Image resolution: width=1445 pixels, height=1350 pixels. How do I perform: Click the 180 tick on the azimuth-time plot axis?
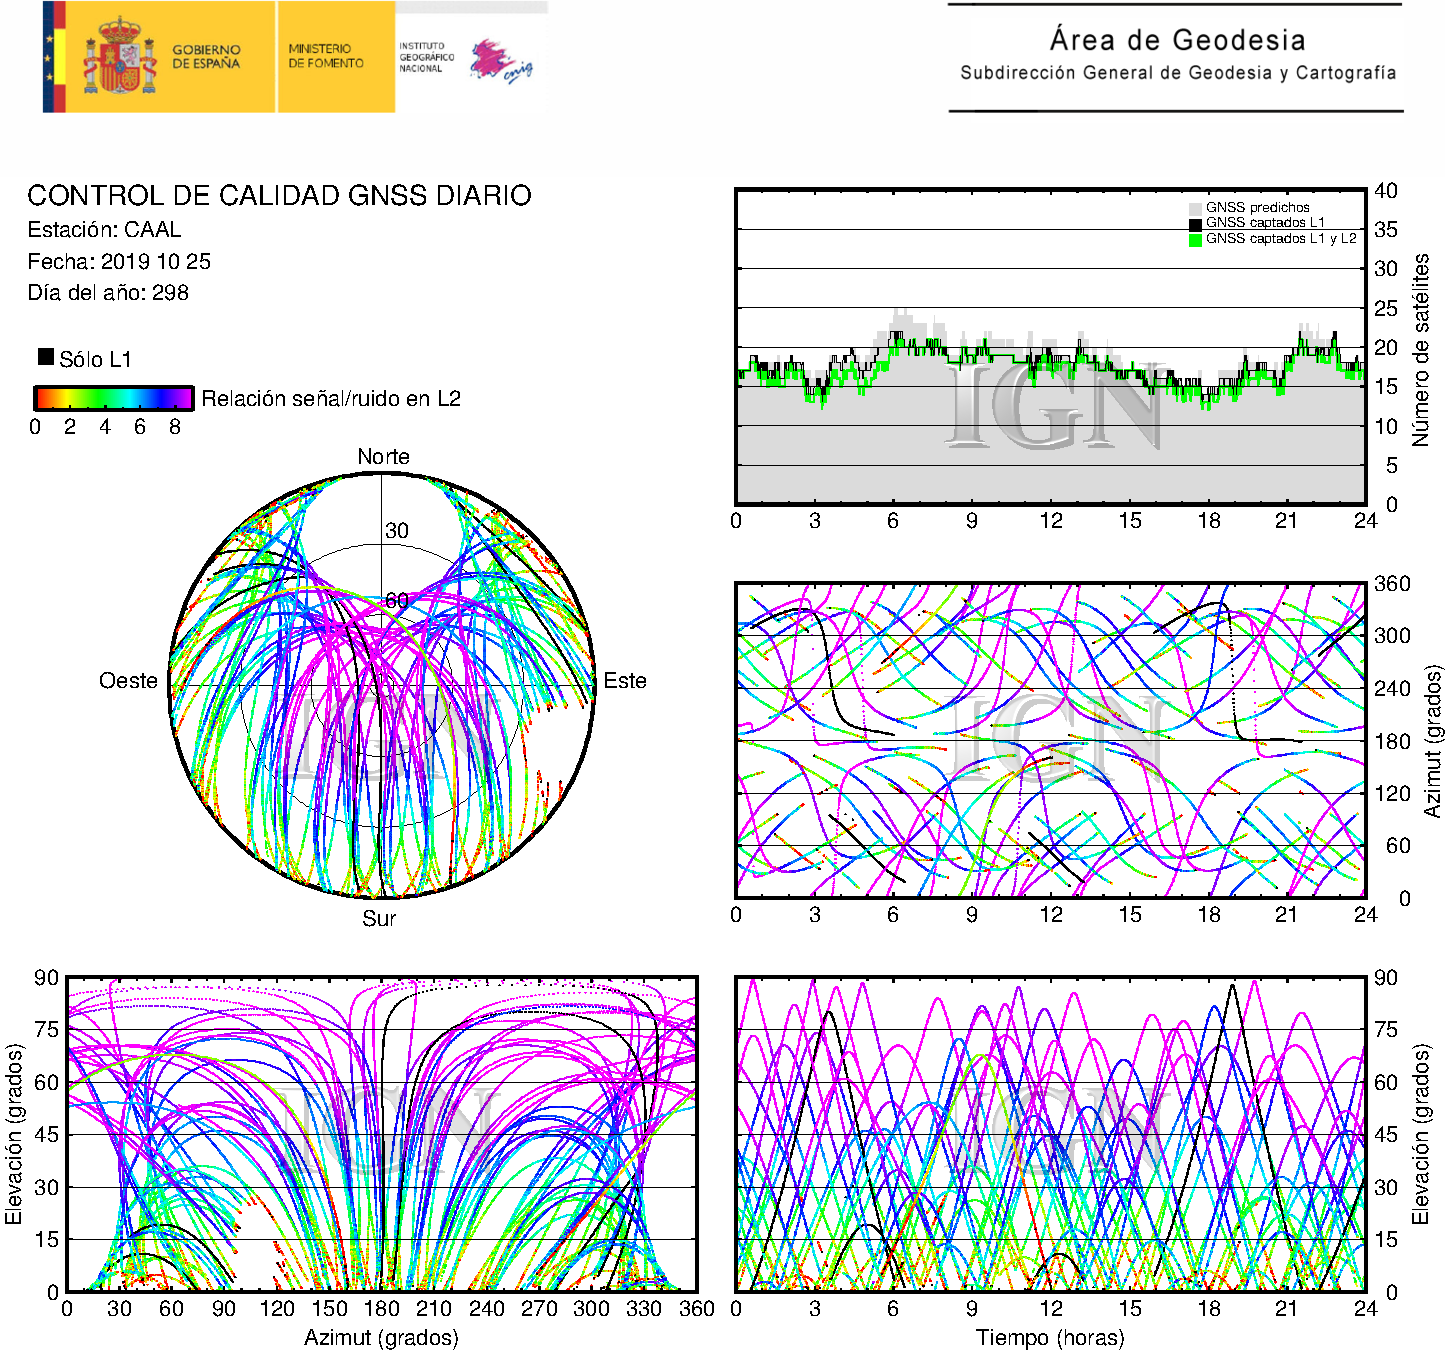point(1392,741)
